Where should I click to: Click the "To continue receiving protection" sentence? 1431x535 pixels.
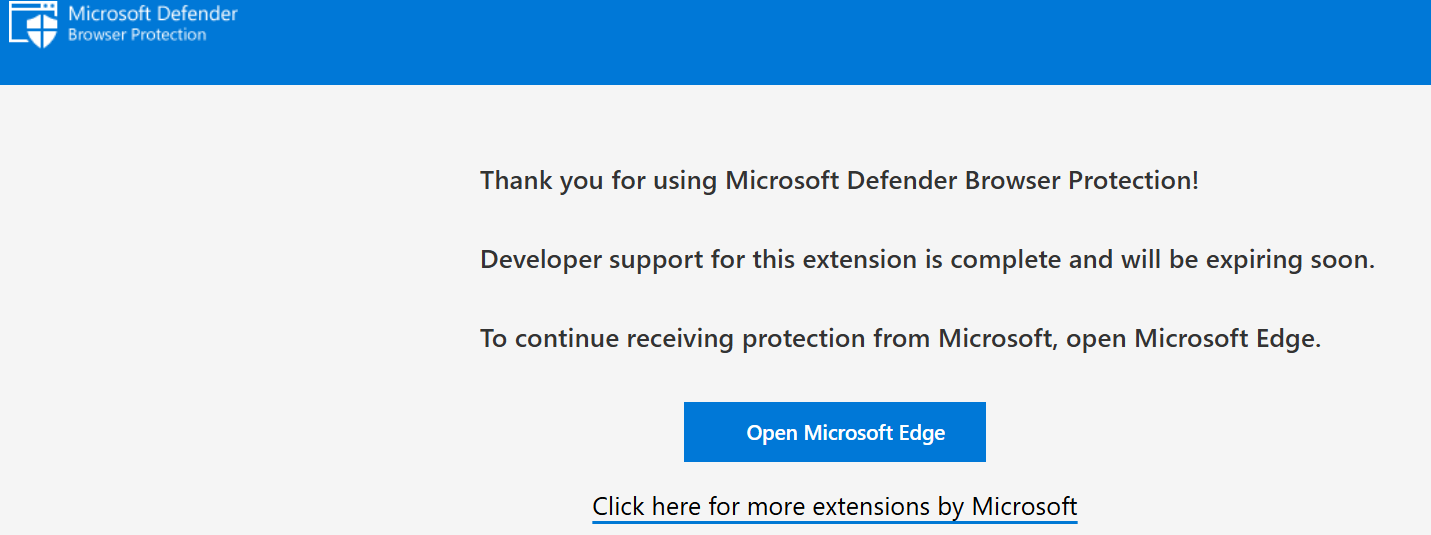900,339
